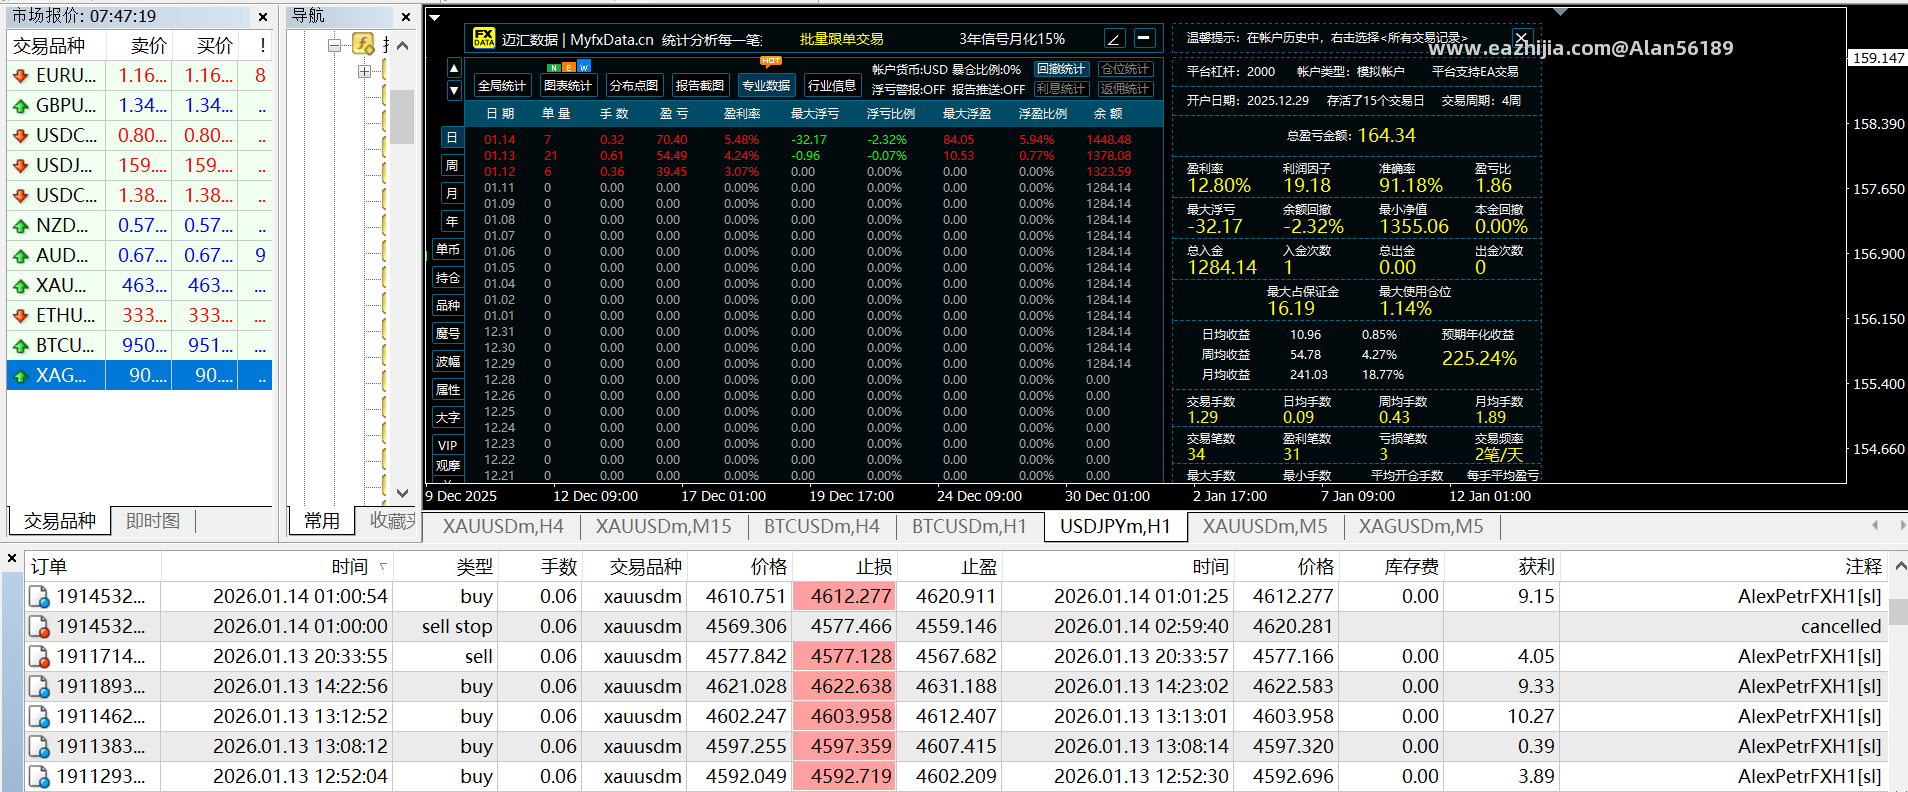
Task: Click the 批量跟单交易 link
Action: pos(841,39)
